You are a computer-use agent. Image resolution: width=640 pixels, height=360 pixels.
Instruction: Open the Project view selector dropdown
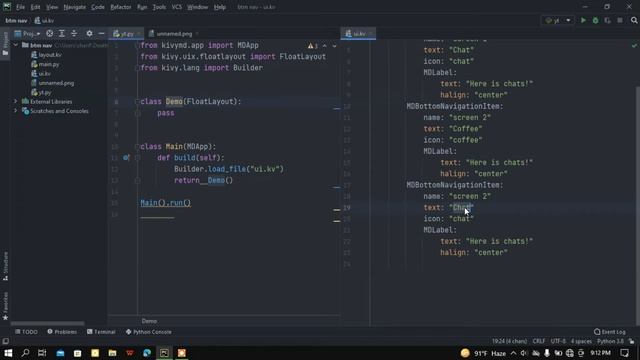[x=27, y=33]
